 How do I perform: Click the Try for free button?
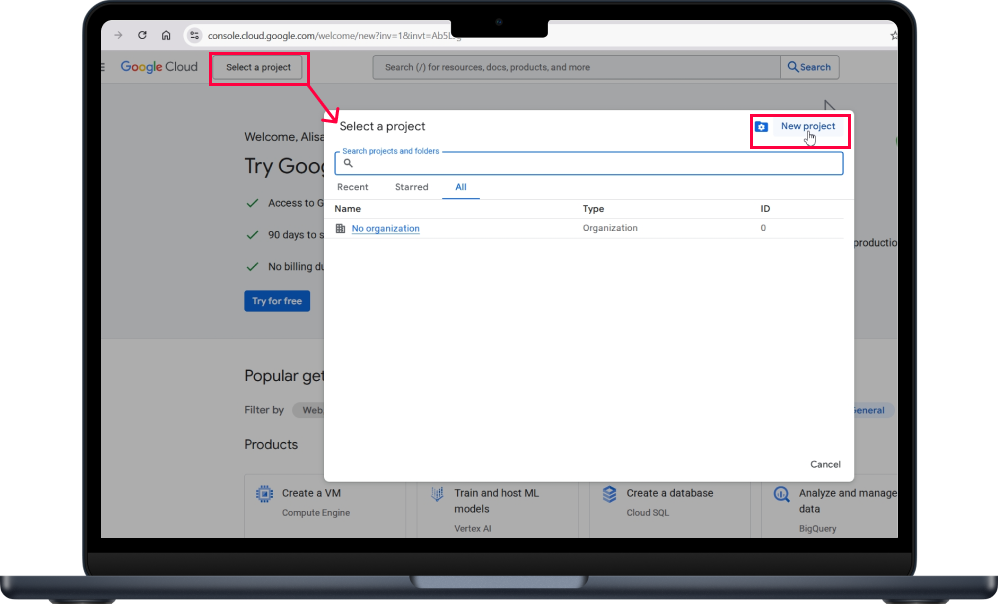[277, 301]
